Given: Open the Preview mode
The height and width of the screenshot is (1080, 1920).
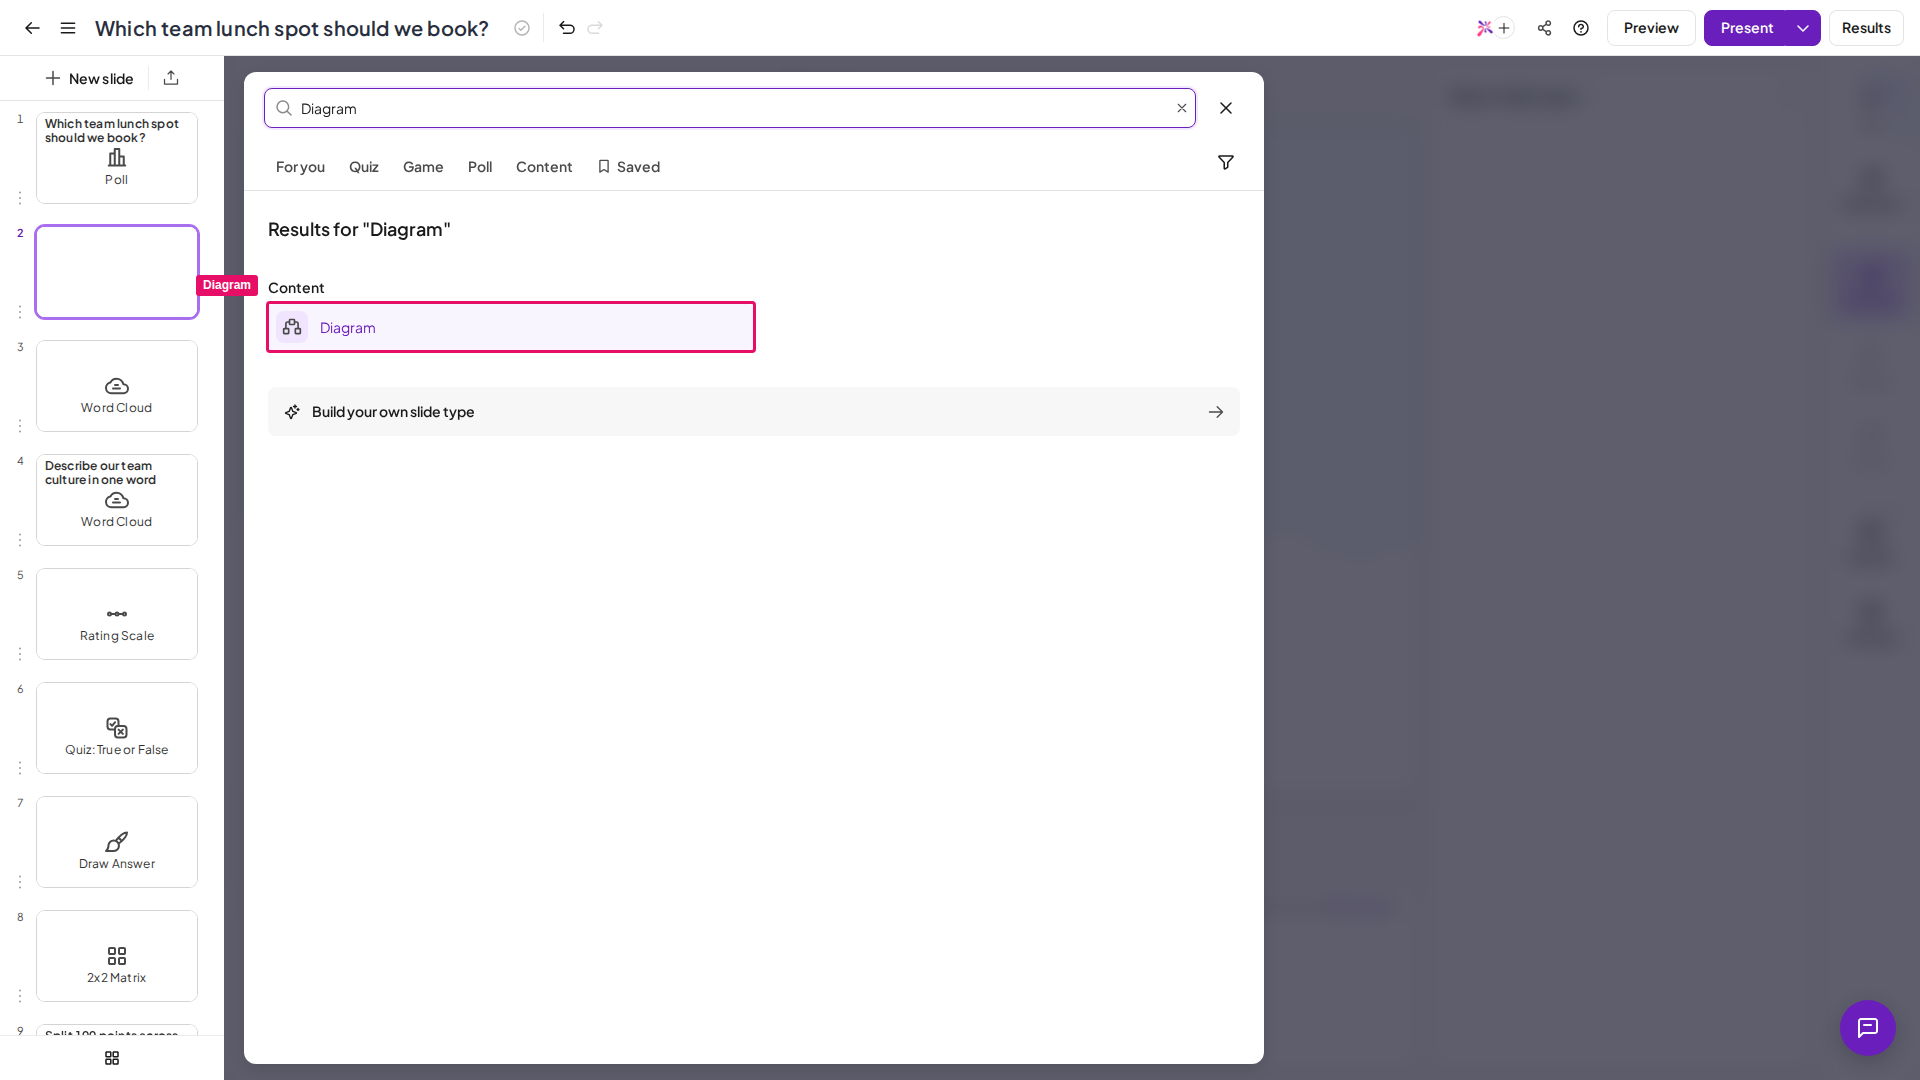Looking at the screenshot, I should [1651, 28].
